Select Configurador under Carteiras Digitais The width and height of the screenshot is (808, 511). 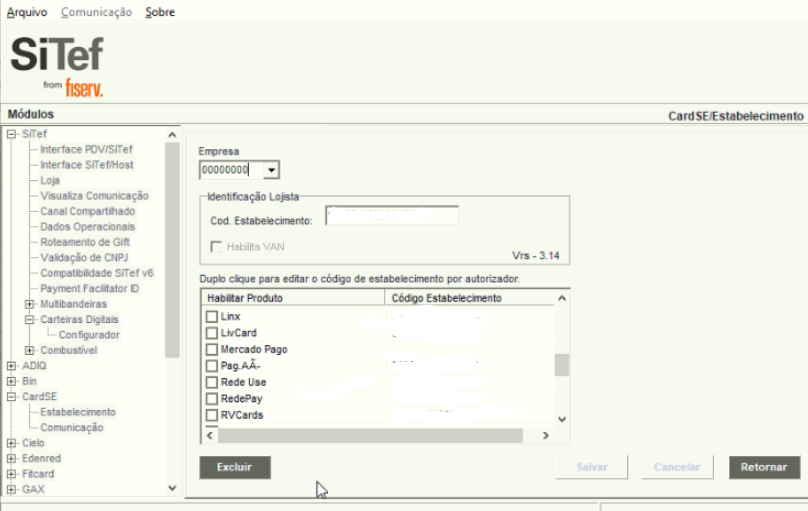tap(89, 335)
